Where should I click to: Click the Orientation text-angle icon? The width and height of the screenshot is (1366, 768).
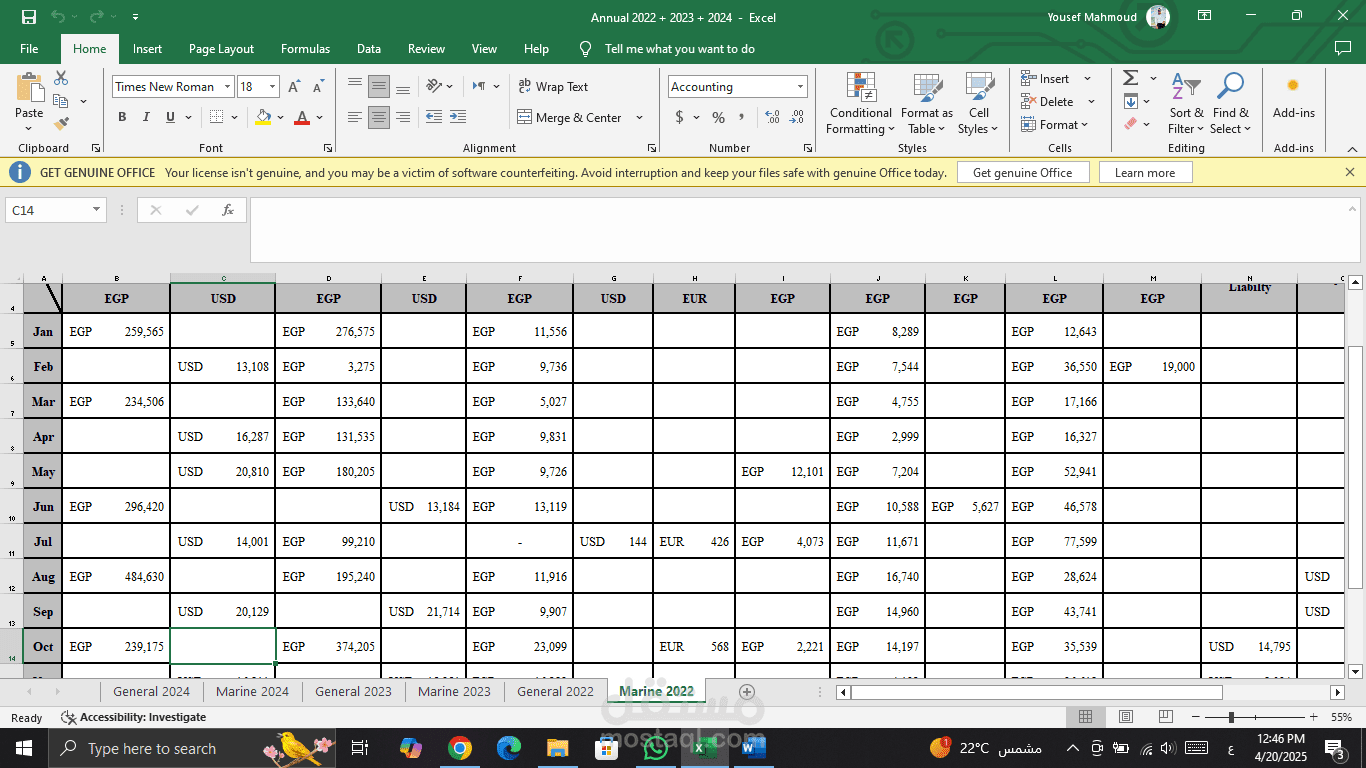[x=434, y=86]
